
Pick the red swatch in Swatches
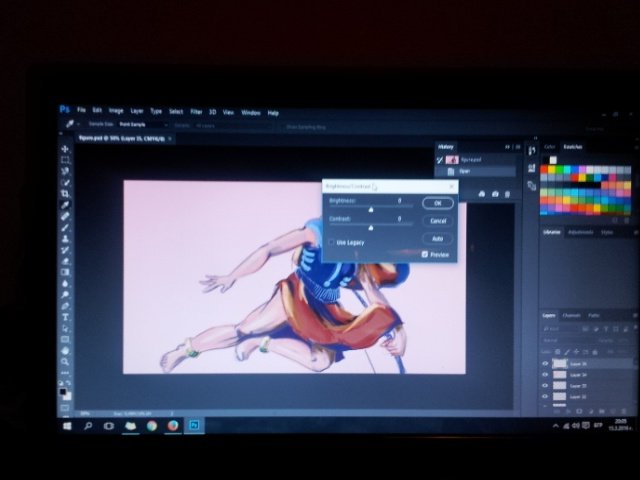click(544, 169)
